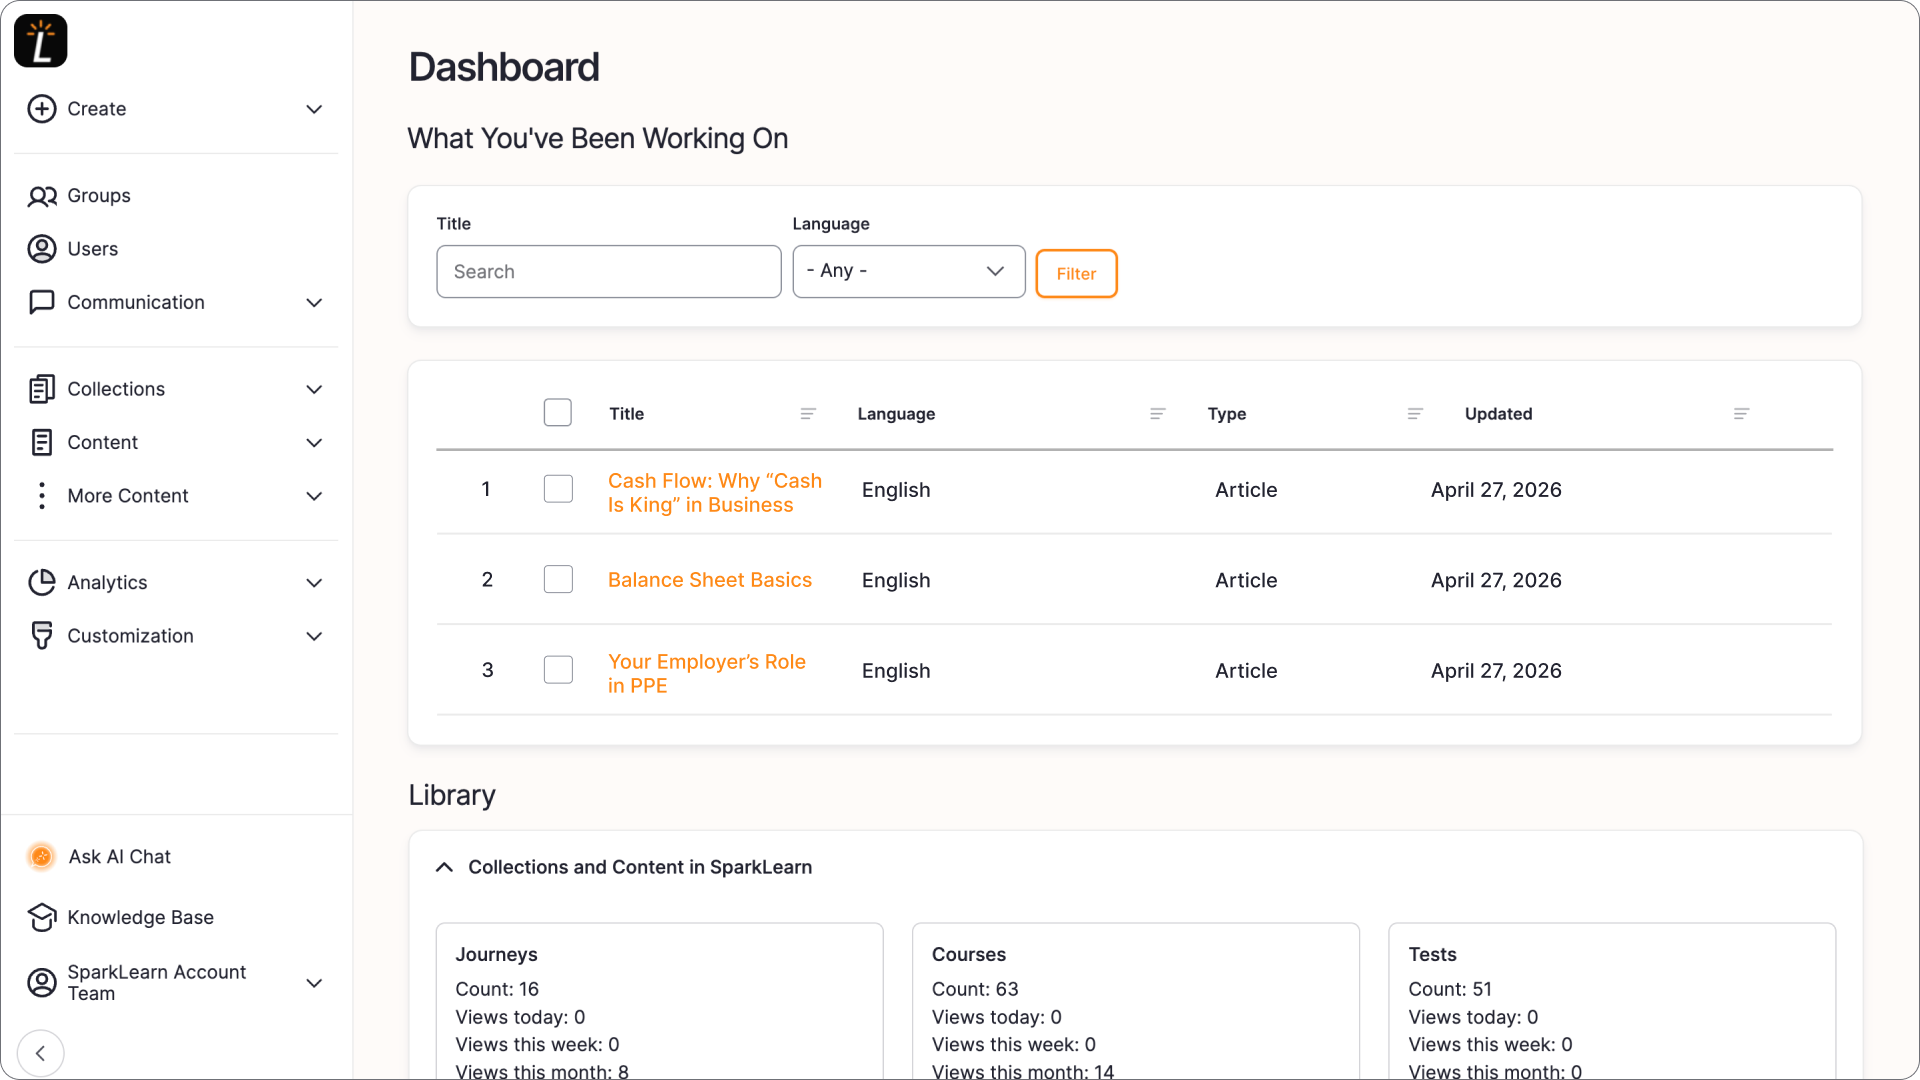Sort by the Type column sort icon
Viewport: 1920px width, 1080px height.
pyautogui.click(x=1415, y=414)
